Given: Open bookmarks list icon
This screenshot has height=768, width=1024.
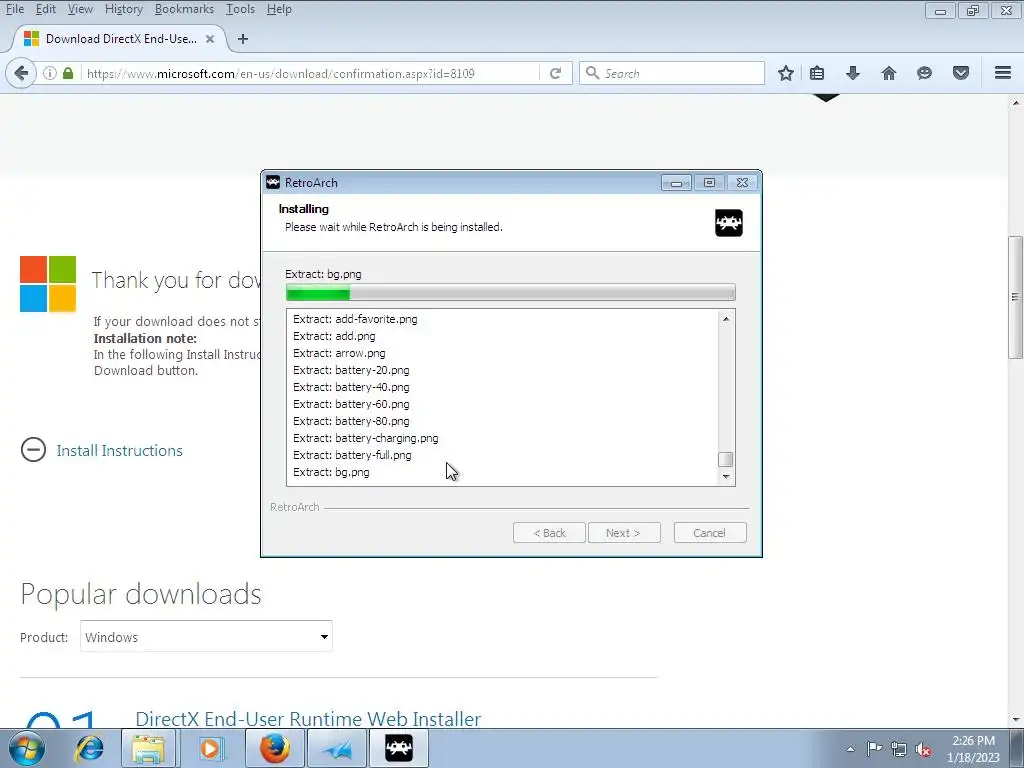Looking at the screenshot, I should 817,73.
